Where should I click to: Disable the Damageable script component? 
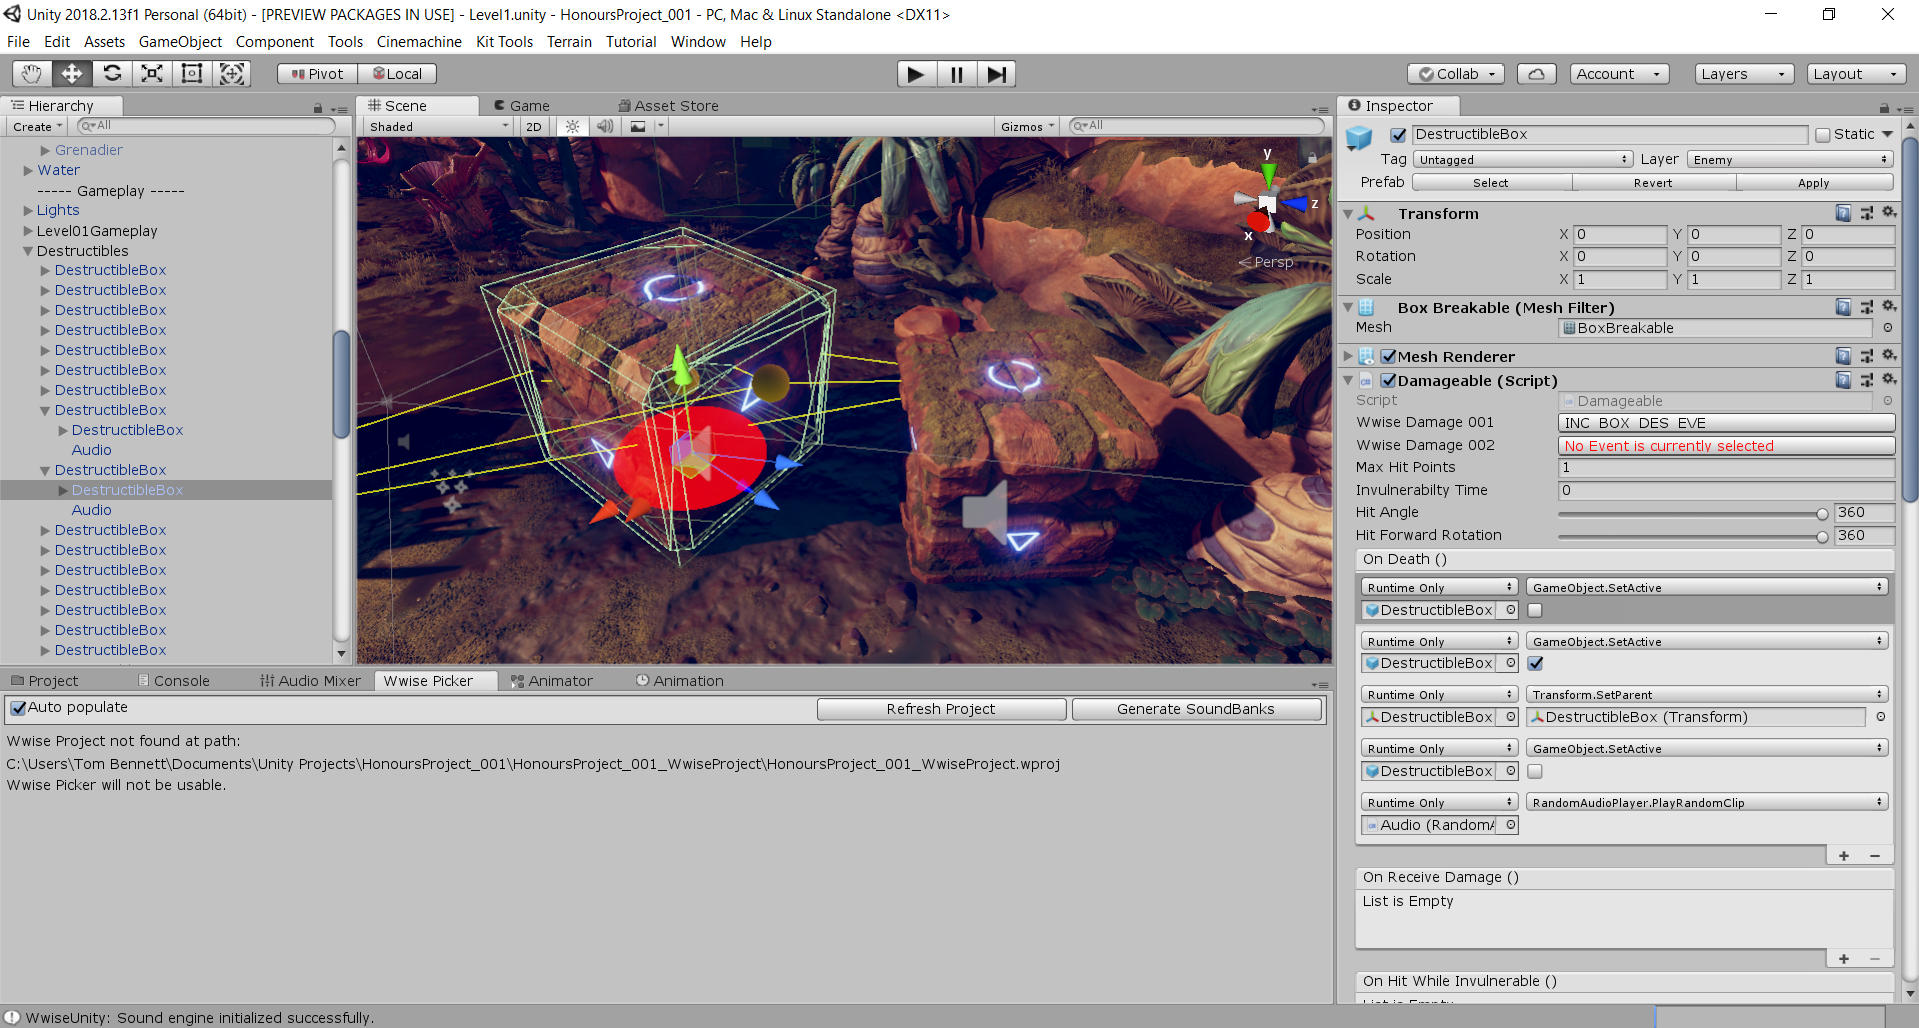[1388, 381]
